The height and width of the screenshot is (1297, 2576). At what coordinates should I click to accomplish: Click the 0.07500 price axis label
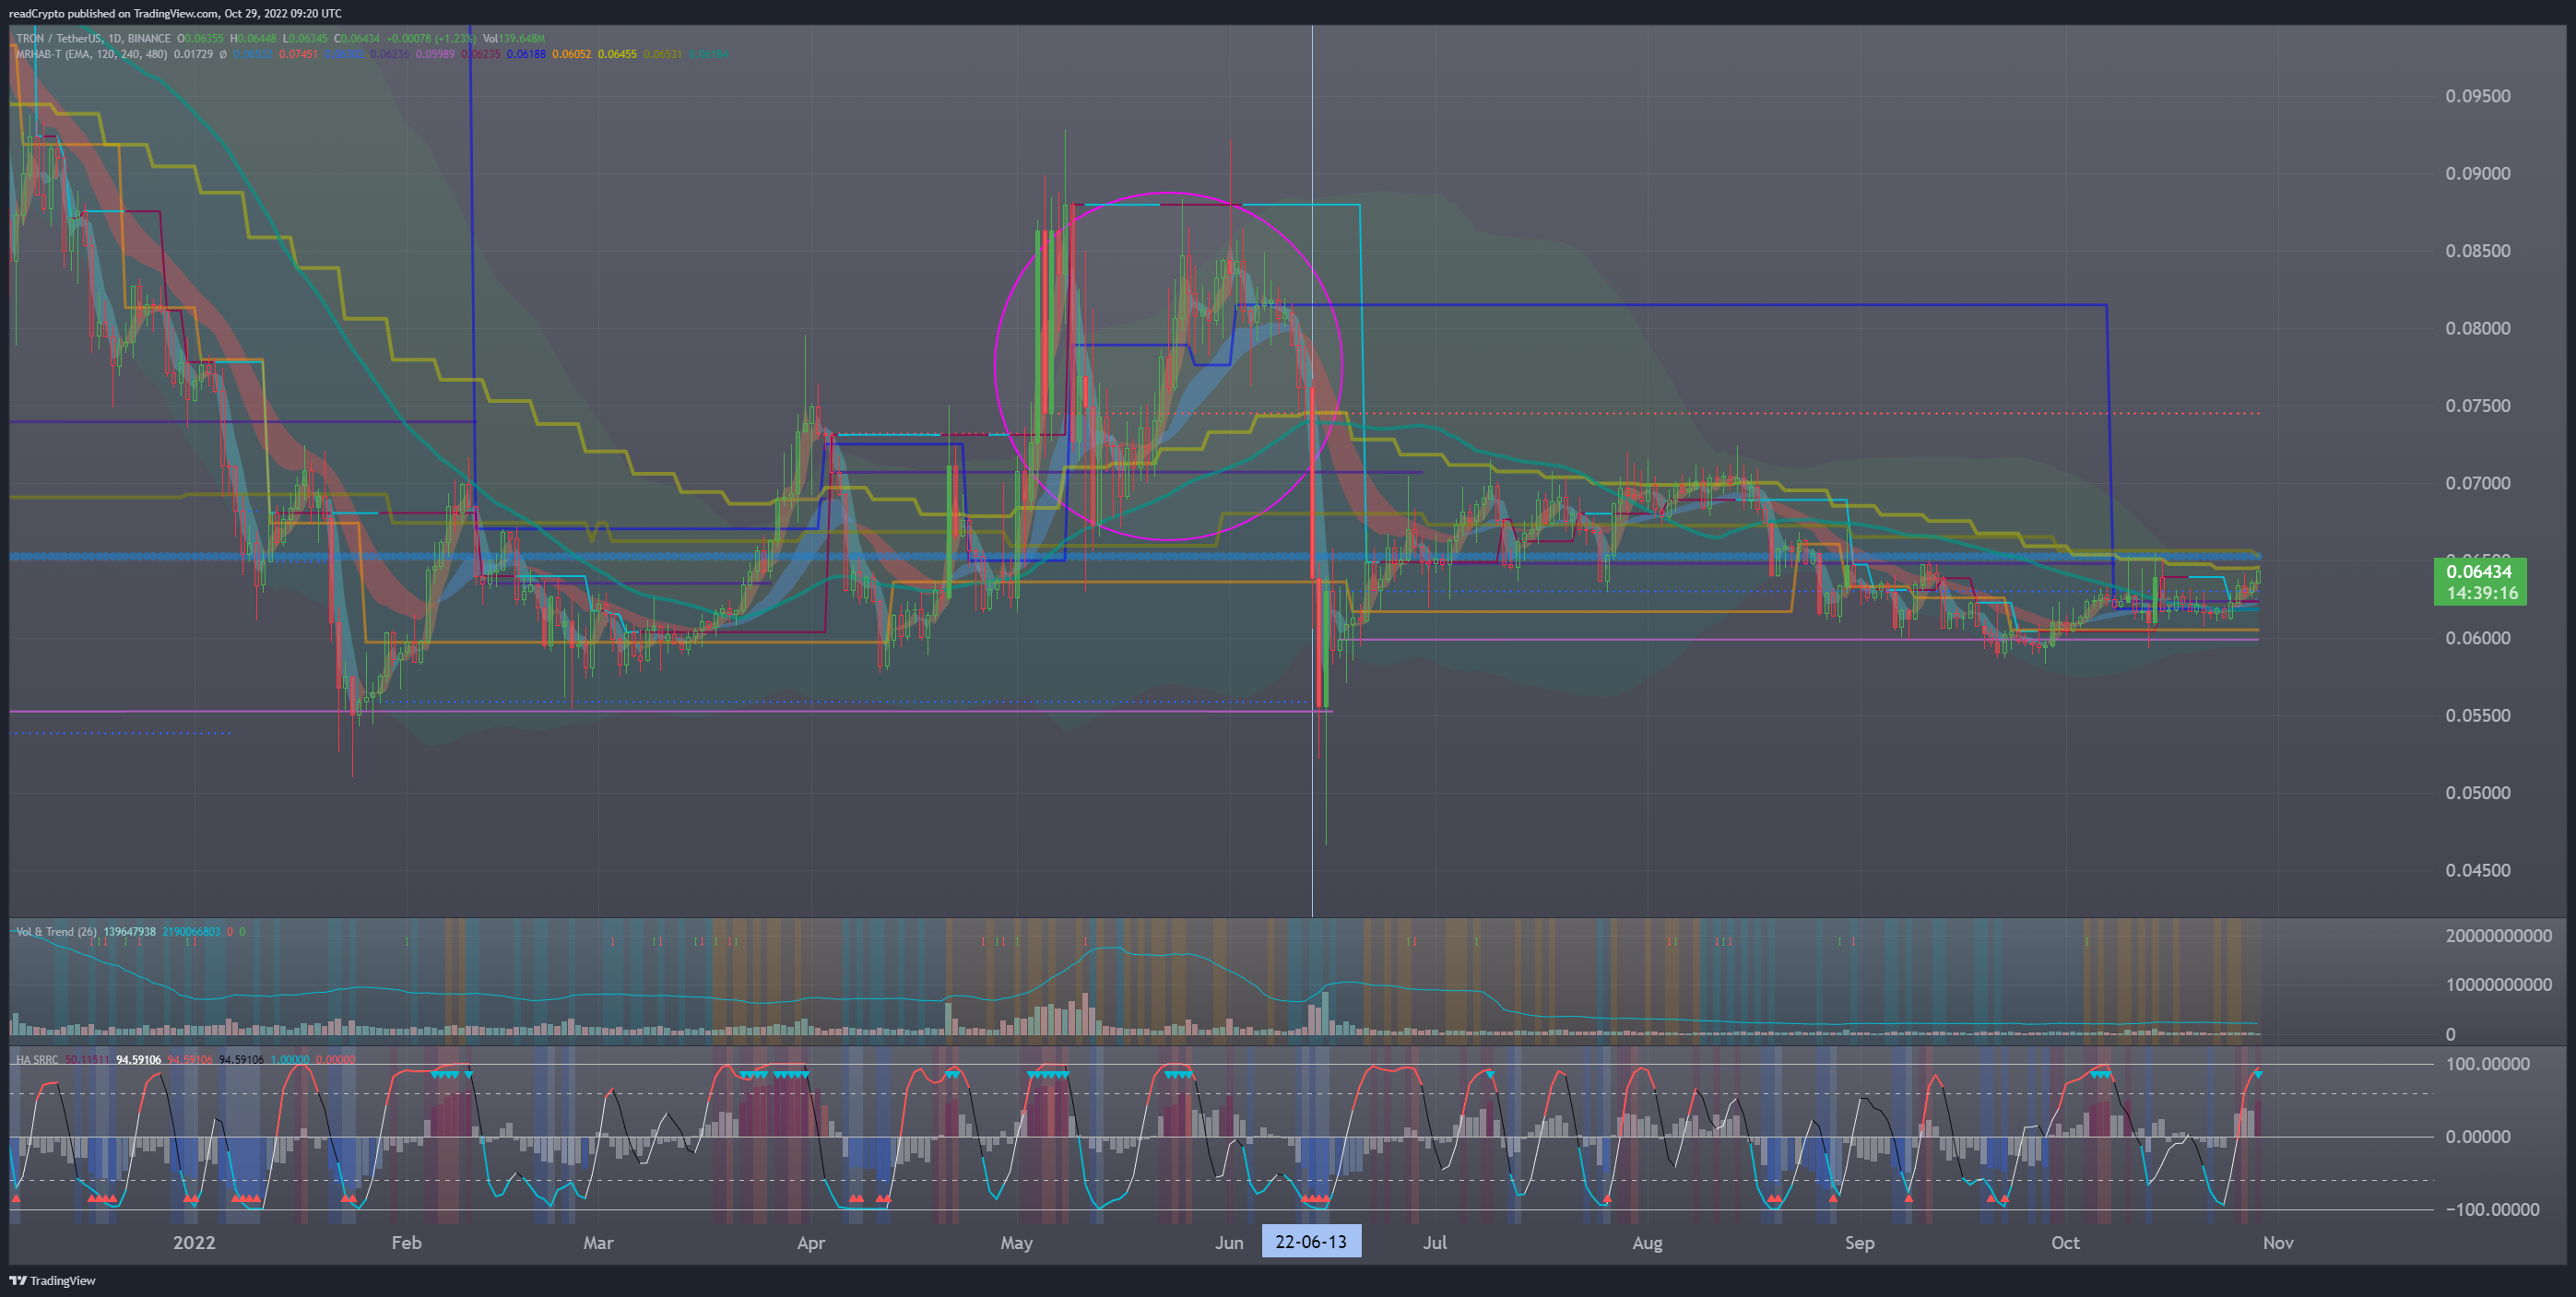click(2478, 406)
